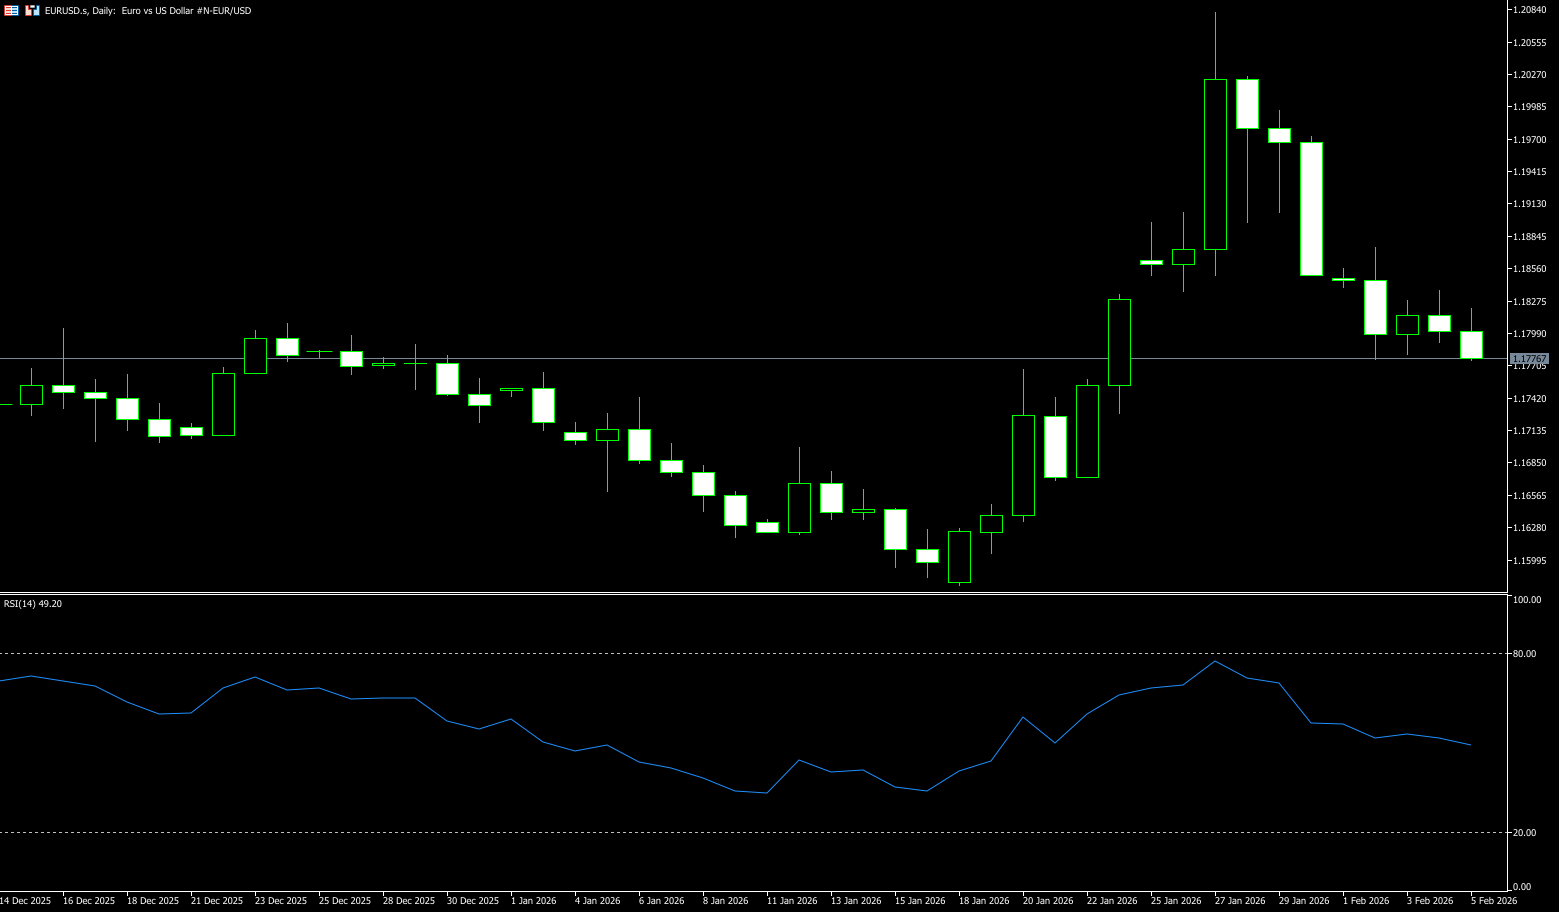1559x912 pixels.
Task: Click the 1.20840 price scale label
Action: pyautogui.click(x=1530, y=10)
